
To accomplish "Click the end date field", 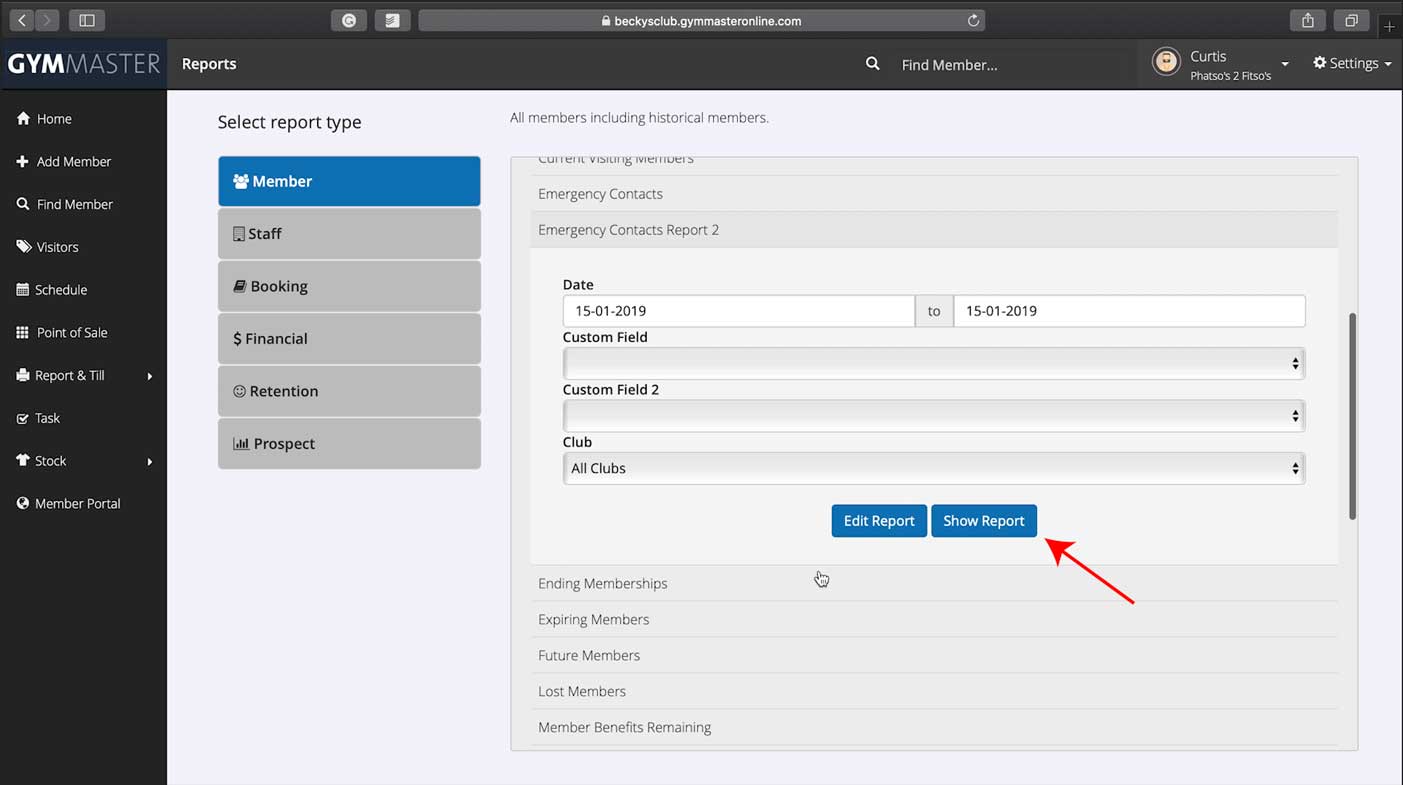I will click(x=1129, y=311).
